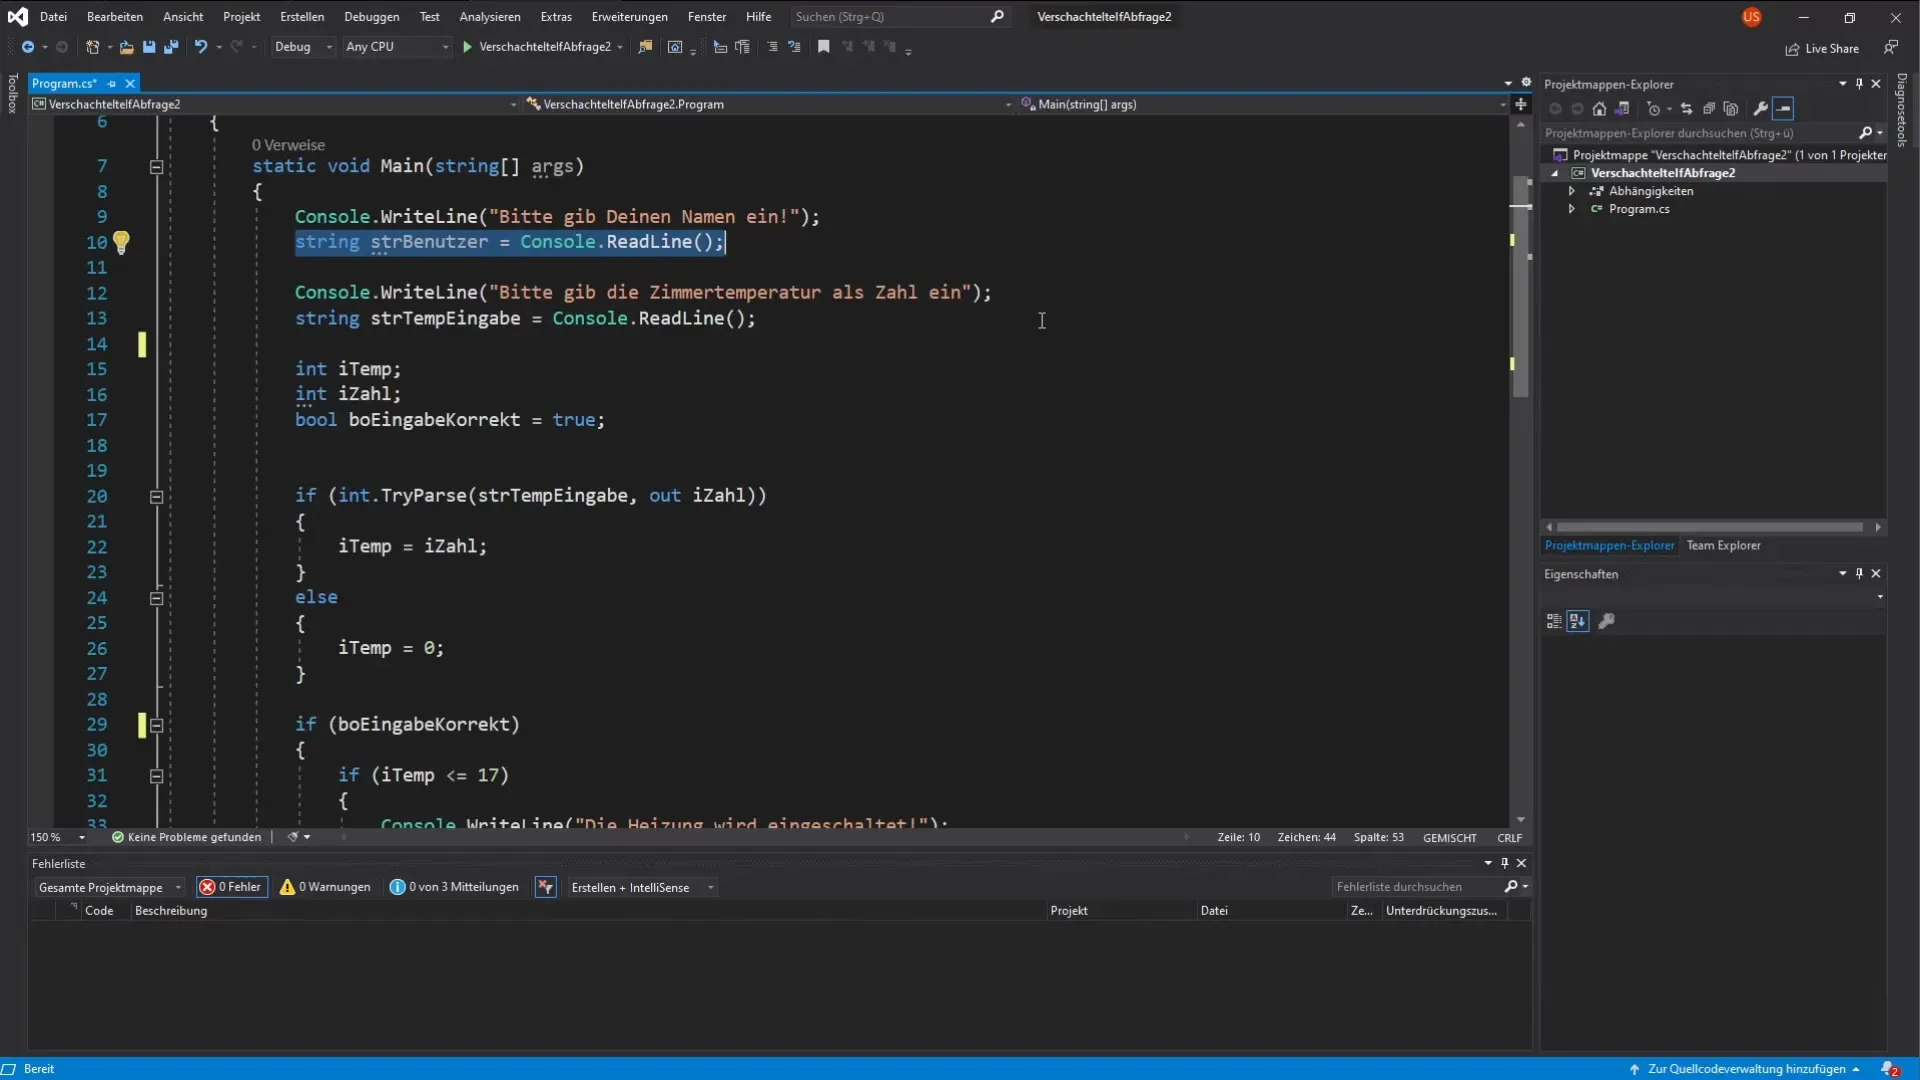Image resolution: width=1920 pixels, height=1080 pixels.
Task: Click the show all files icon
Action: (1731, 109)
